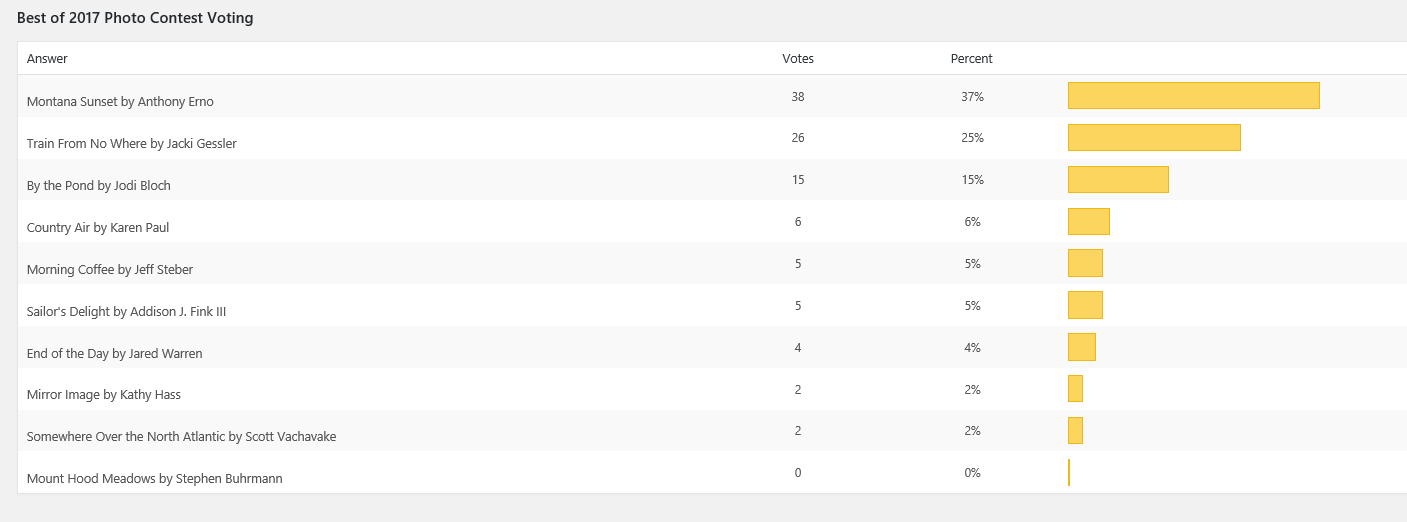Click Sailor's Delight by Addison J. Fink III
Image resolution: width=1407 pixels, height=522 pixels.
(126, 312)
